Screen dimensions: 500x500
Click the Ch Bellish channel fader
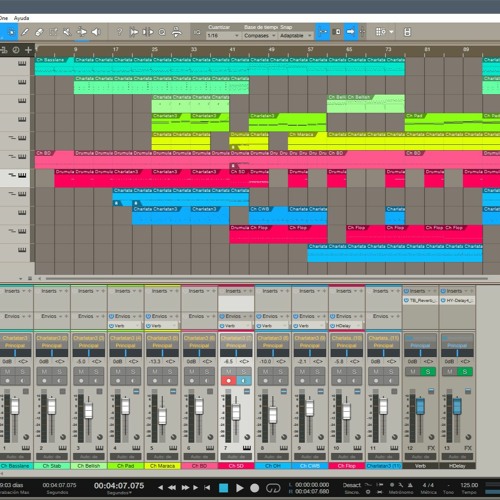(88, 411)
